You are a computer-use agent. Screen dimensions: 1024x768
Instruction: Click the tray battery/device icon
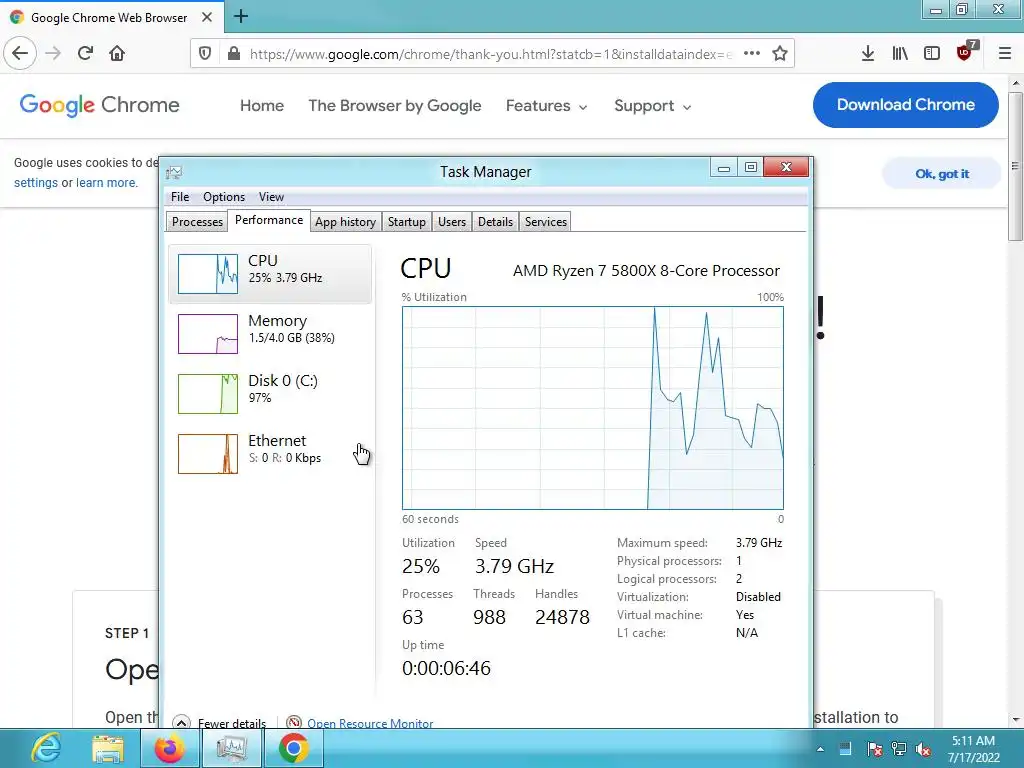click(x=845, y=749)
